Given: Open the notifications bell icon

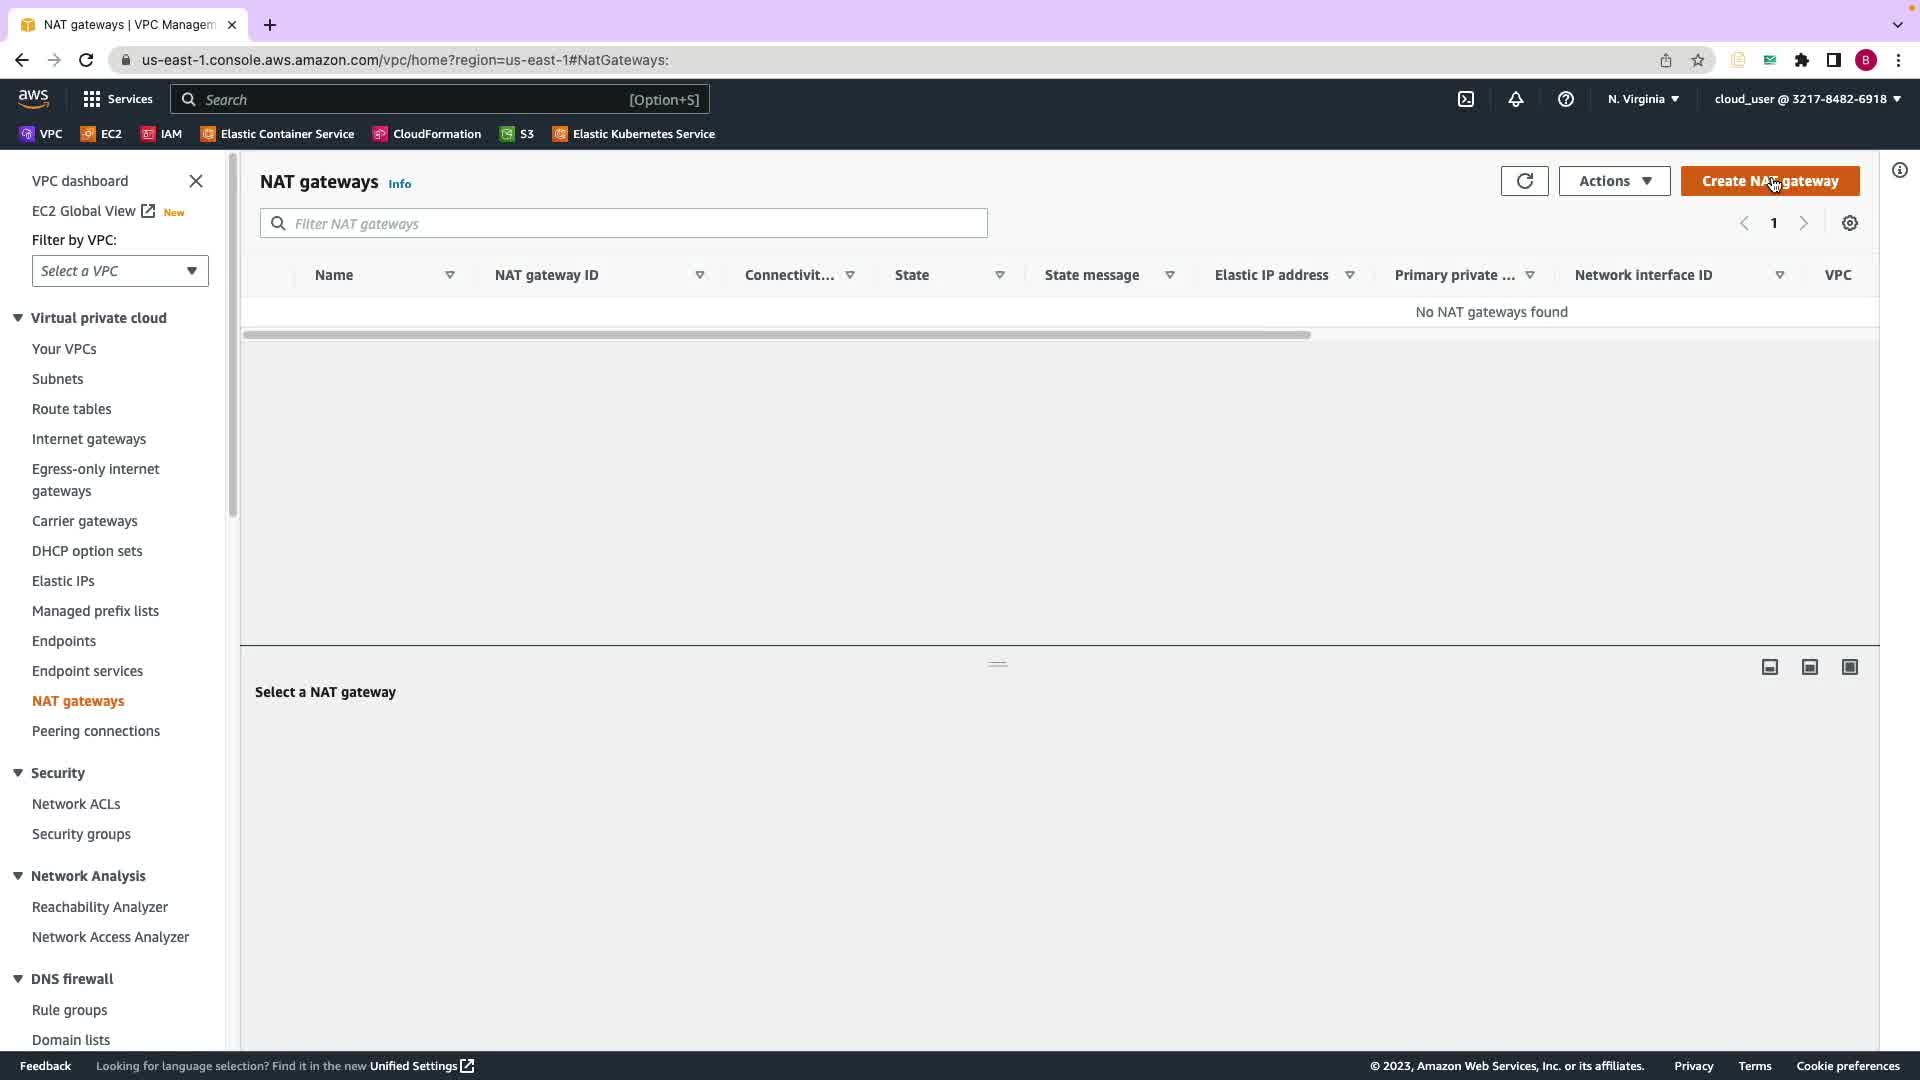Looking at the screenshot, I should pos(1516,99).
